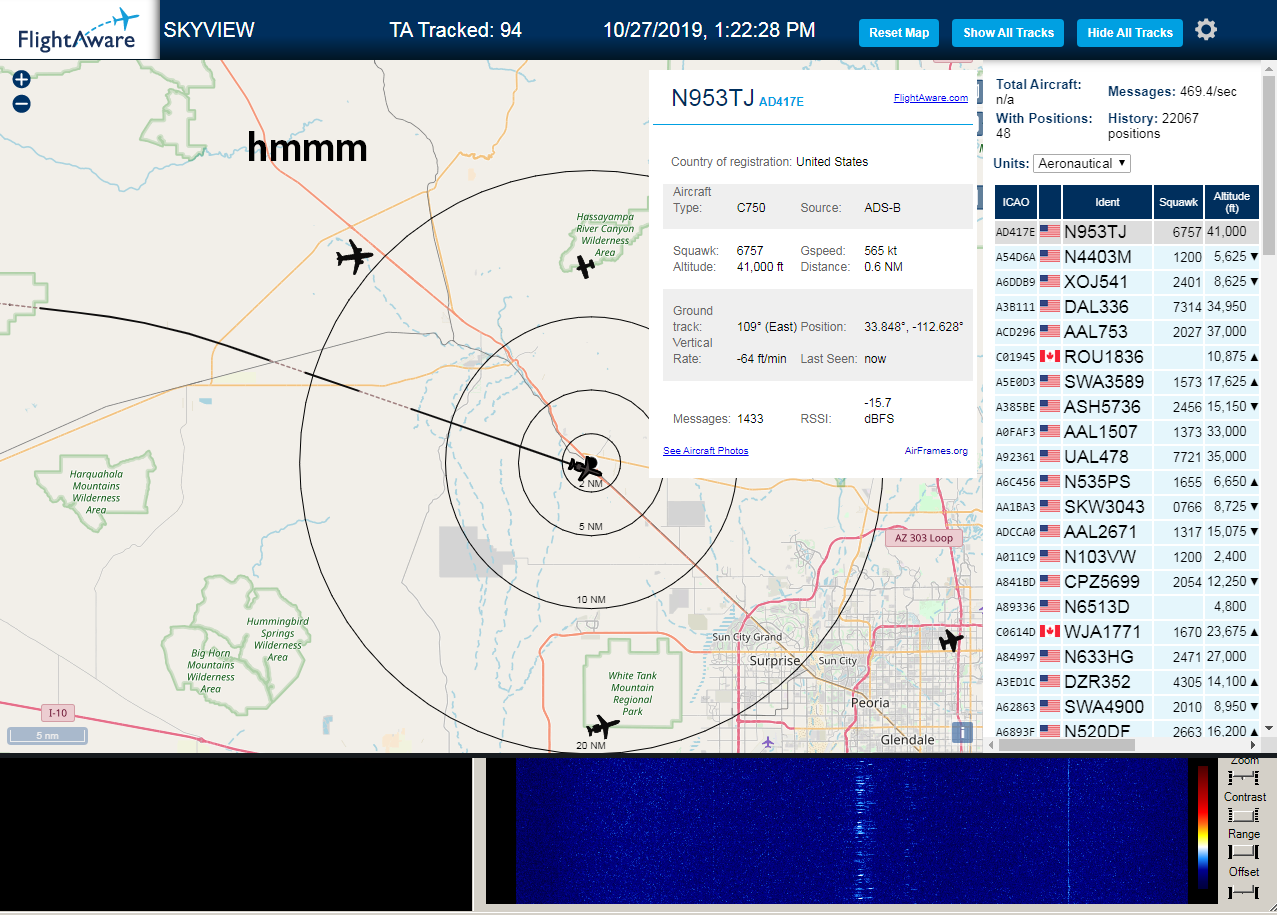
Task: Click the waterfall color scale bar
Action: [x=1203, y=829]
